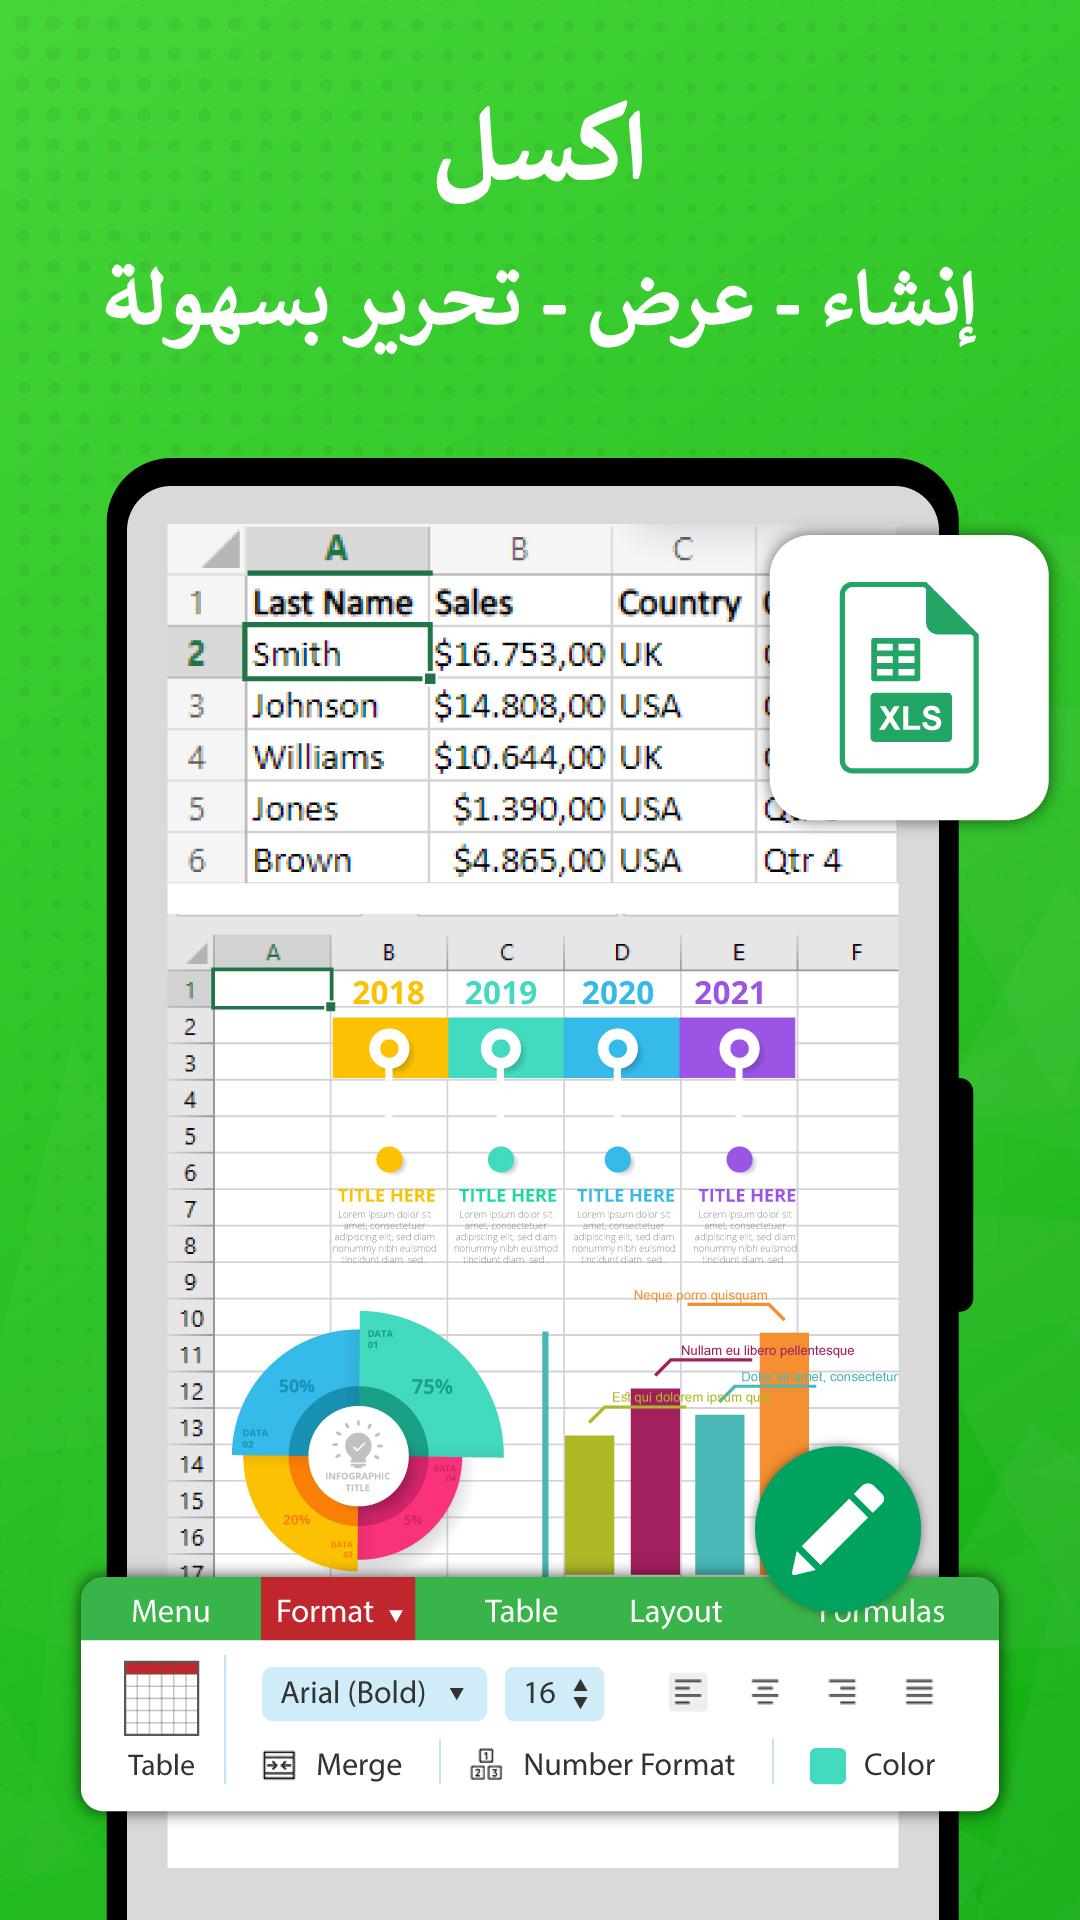Click the yellow 2018 timeline pin
The image size is (1080, 1920).
click(x=389, y=1050)
